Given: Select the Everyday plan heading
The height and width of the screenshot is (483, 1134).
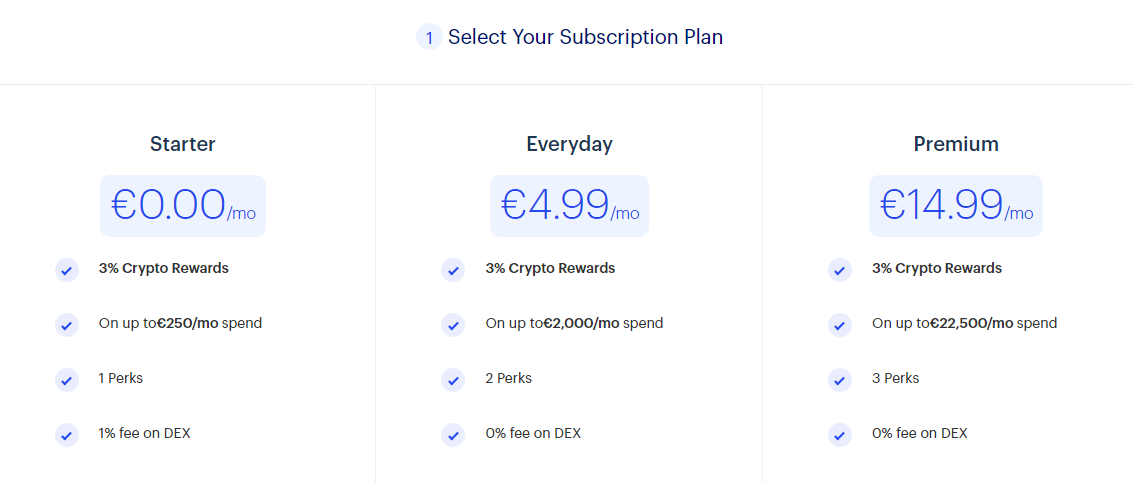Looking at the screenshot, I should click(x=569, y=145).
